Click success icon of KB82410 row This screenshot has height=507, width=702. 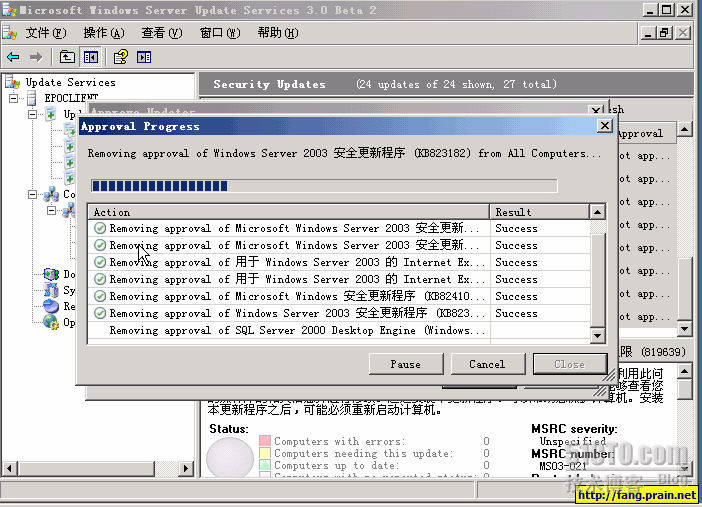(x=100, y=296)
